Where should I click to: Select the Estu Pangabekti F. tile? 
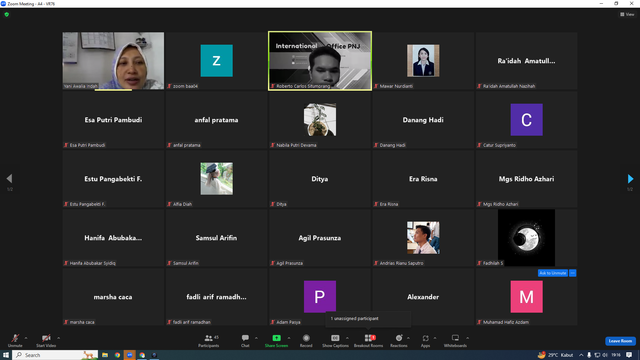(113, 179)
